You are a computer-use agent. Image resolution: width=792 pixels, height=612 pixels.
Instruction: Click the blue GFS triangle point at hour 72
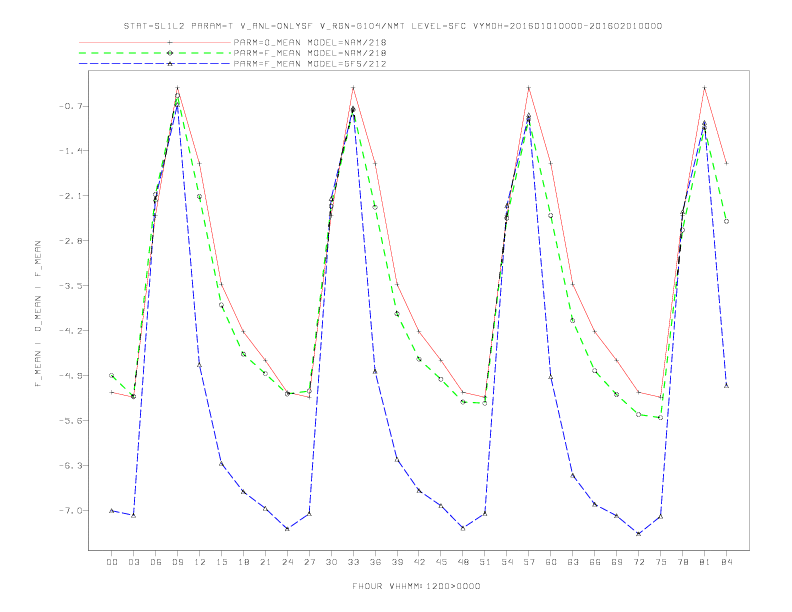(638, 534)
